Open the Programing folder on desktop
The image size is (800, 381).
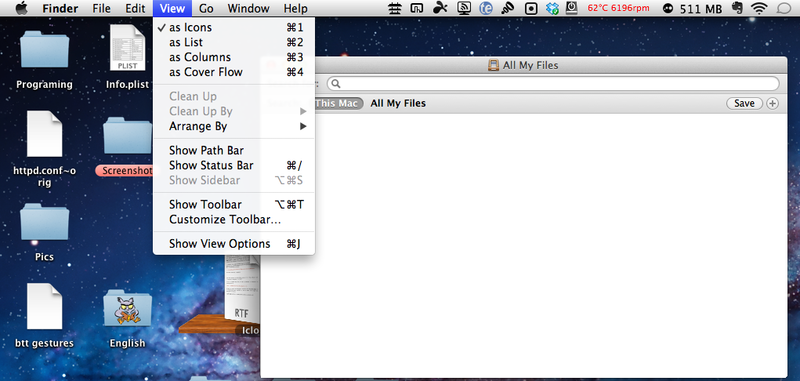point(44,49)
